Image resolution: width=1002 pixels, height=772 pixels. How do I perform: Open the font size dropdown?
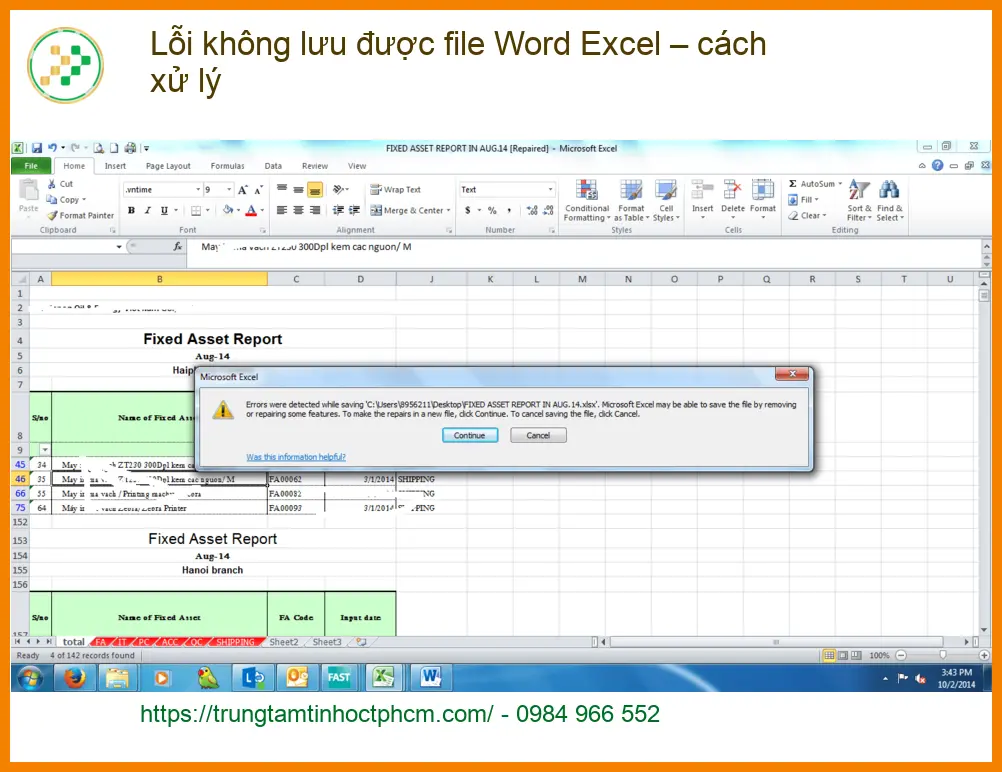pos(229,190)
